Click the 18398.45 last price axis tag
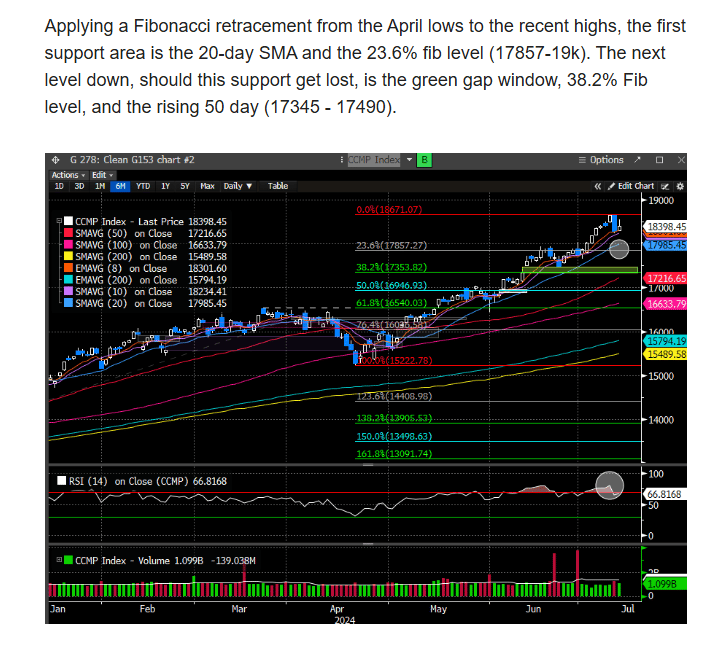 (666, 227)
